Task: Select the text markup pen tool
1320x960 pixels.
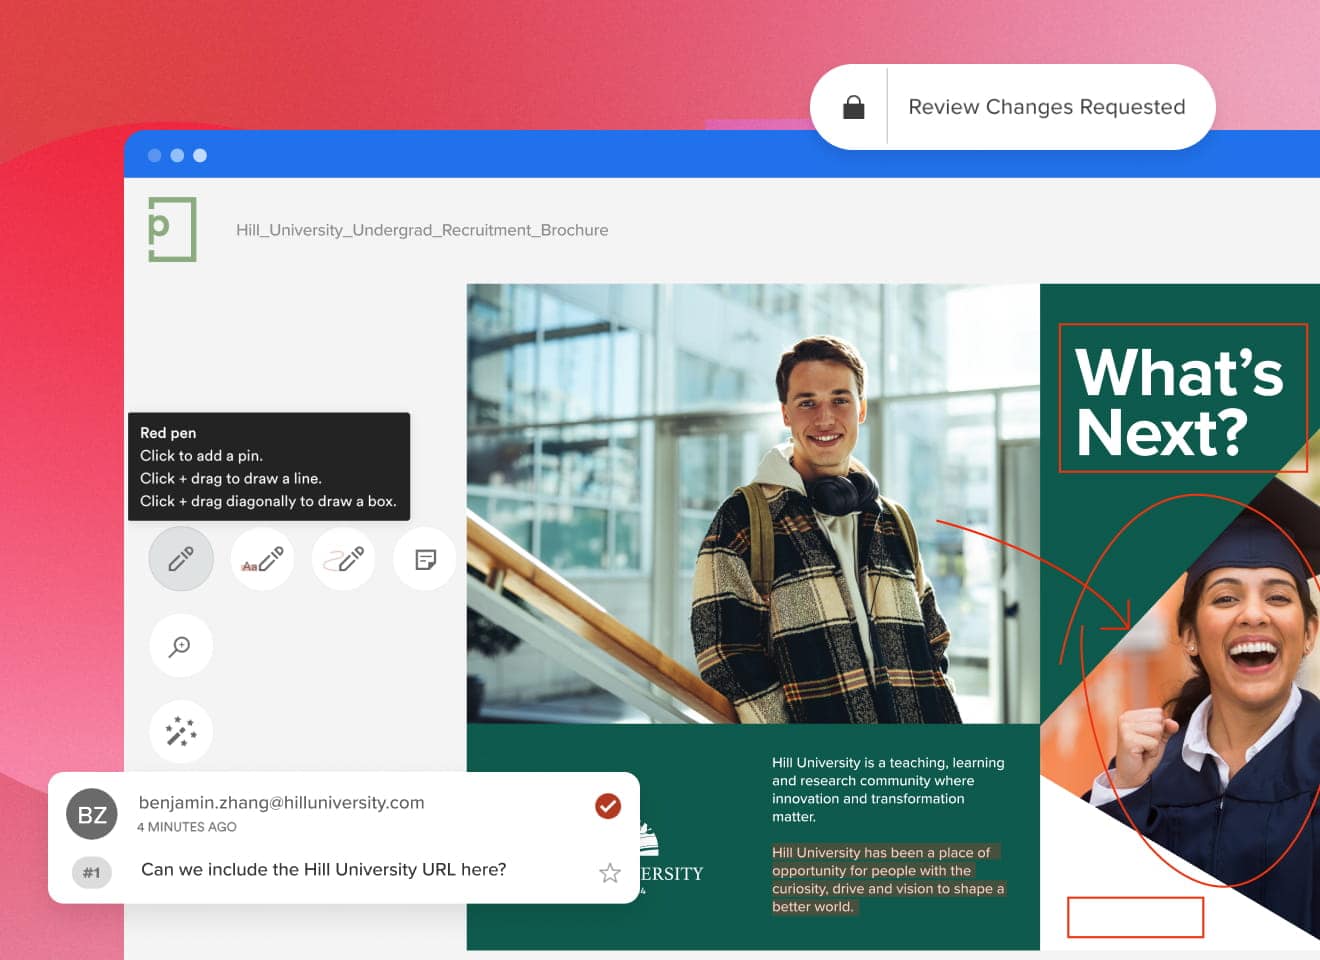Action: (262, 559)
